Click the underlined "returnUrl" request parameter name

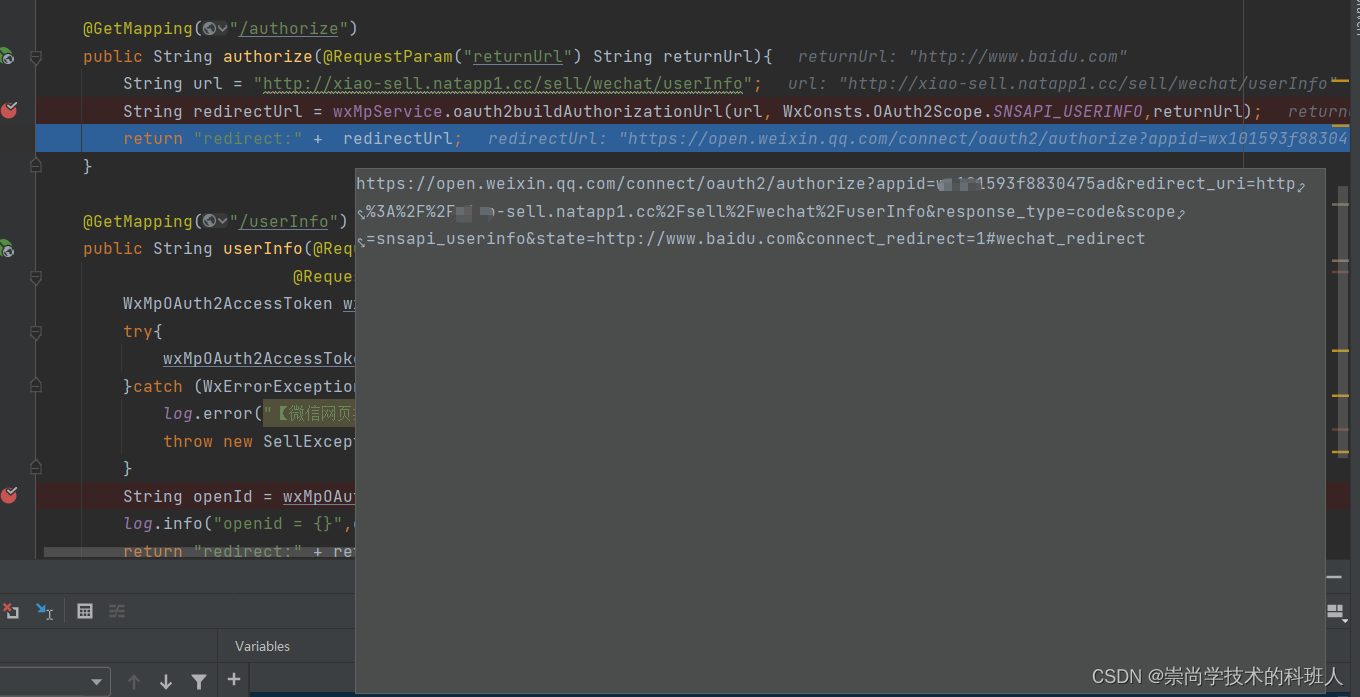pyautogui.click(x=518, y=57)
